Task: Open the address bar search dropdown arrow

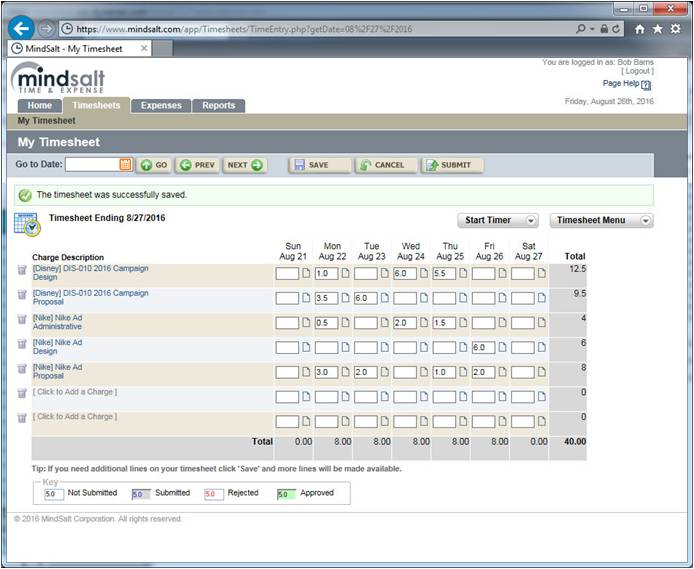Action: pyautogui.click(x=592, y=29)
